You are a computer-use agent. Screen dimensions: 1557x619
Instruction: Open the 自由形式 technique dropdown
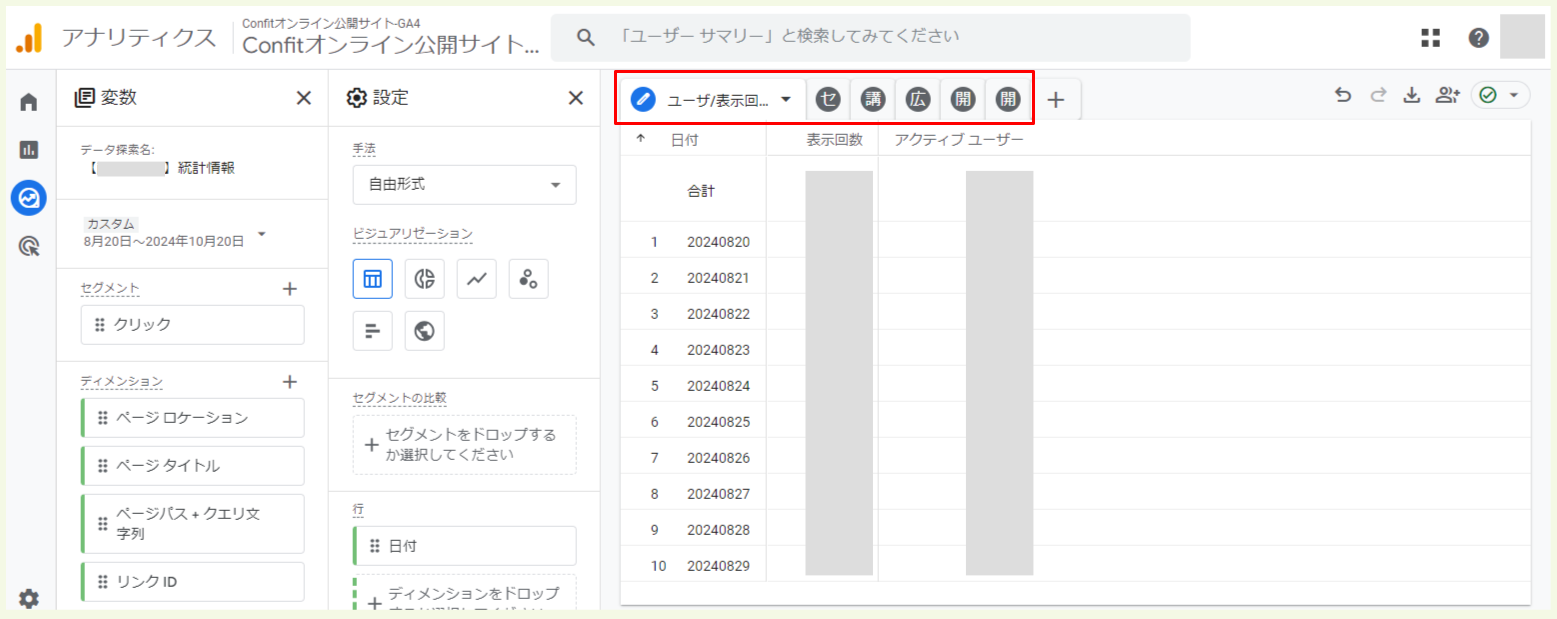coord(463,185)
